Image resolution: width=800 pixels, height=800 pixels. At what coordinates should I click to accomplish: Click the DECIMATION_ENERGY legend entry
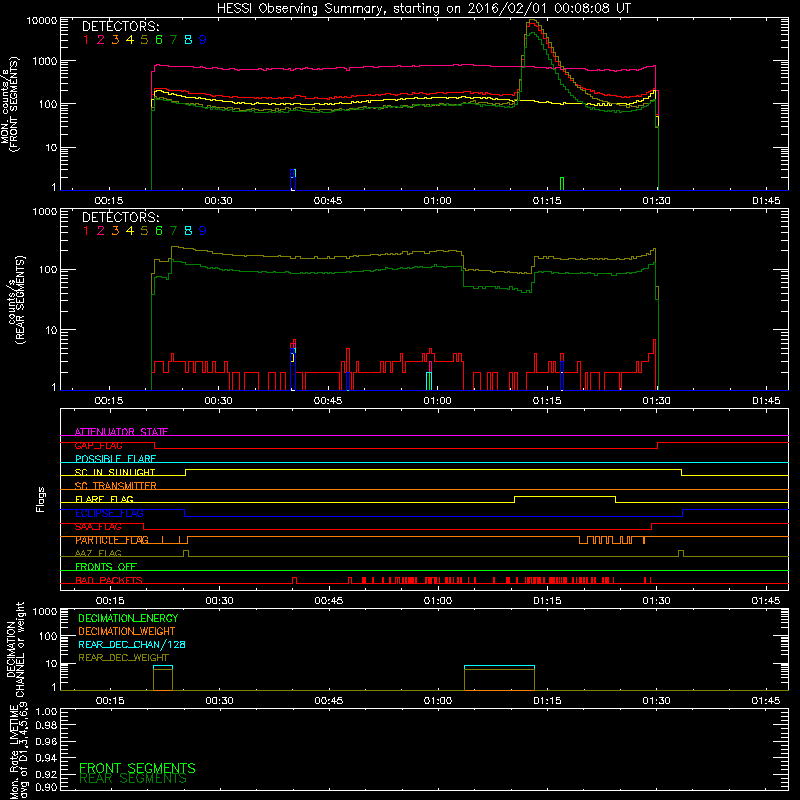(x=128, y=618)
